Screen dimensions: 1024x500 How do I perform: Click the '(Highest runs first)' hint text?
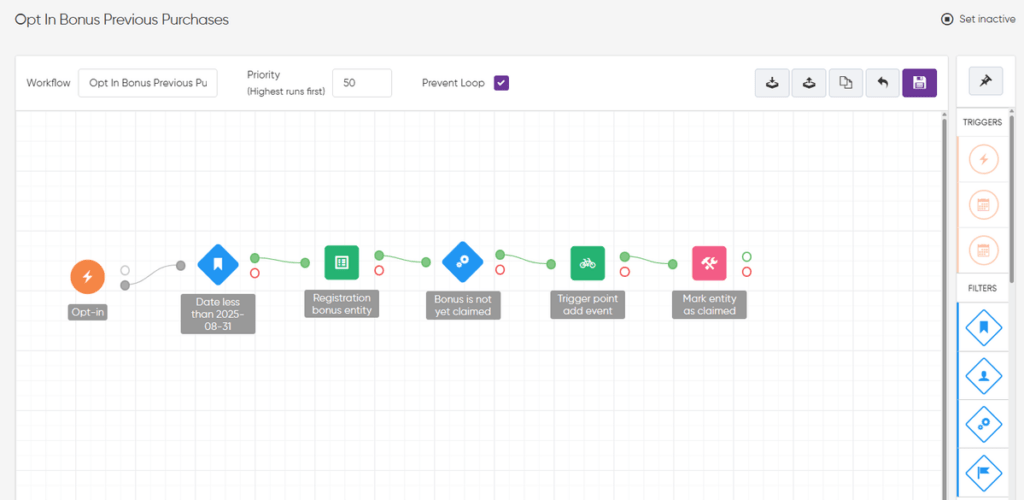pyautogui.click(x=286, y=91)
